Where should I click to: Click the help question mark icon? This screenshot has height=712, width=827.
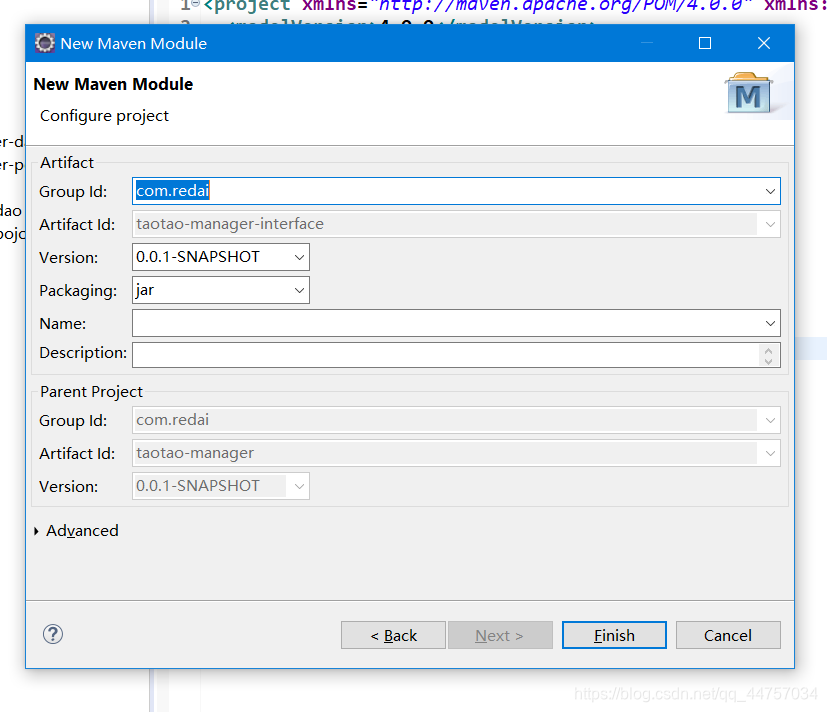[x=53, y=634]
